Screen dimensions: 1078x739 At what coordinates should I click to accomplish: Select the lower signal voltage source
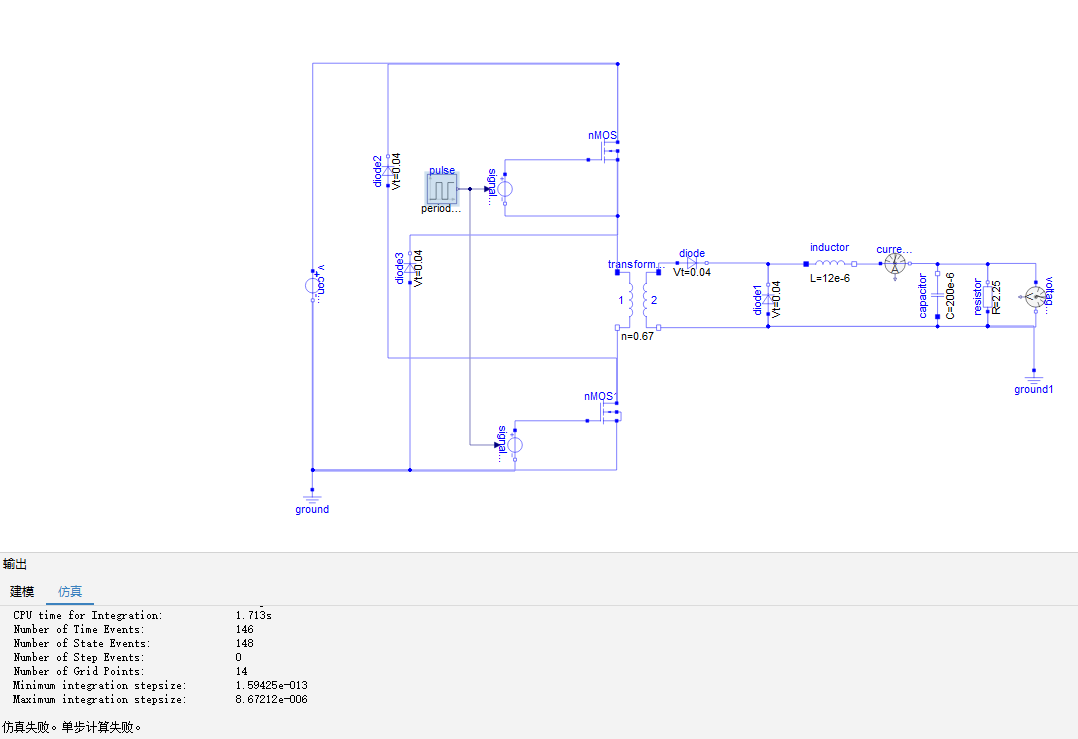pos(515,445)
